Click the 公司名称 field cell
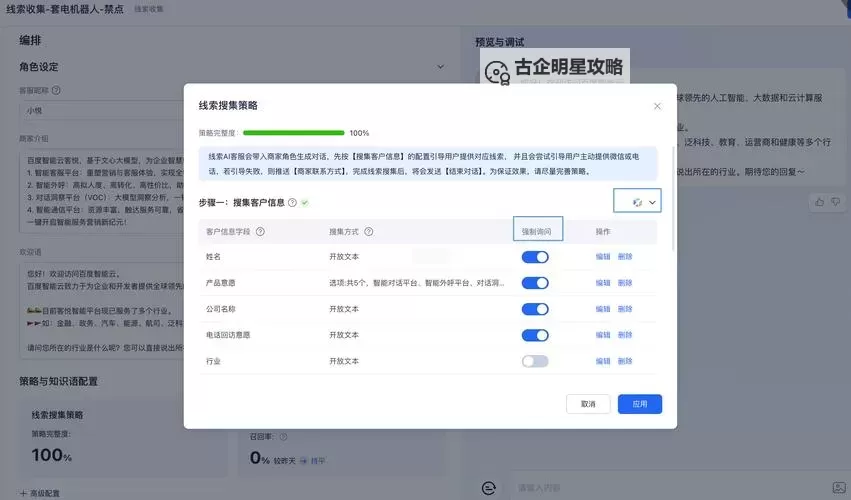This screenshot has width=851, height=500. [x=220, y=309]
